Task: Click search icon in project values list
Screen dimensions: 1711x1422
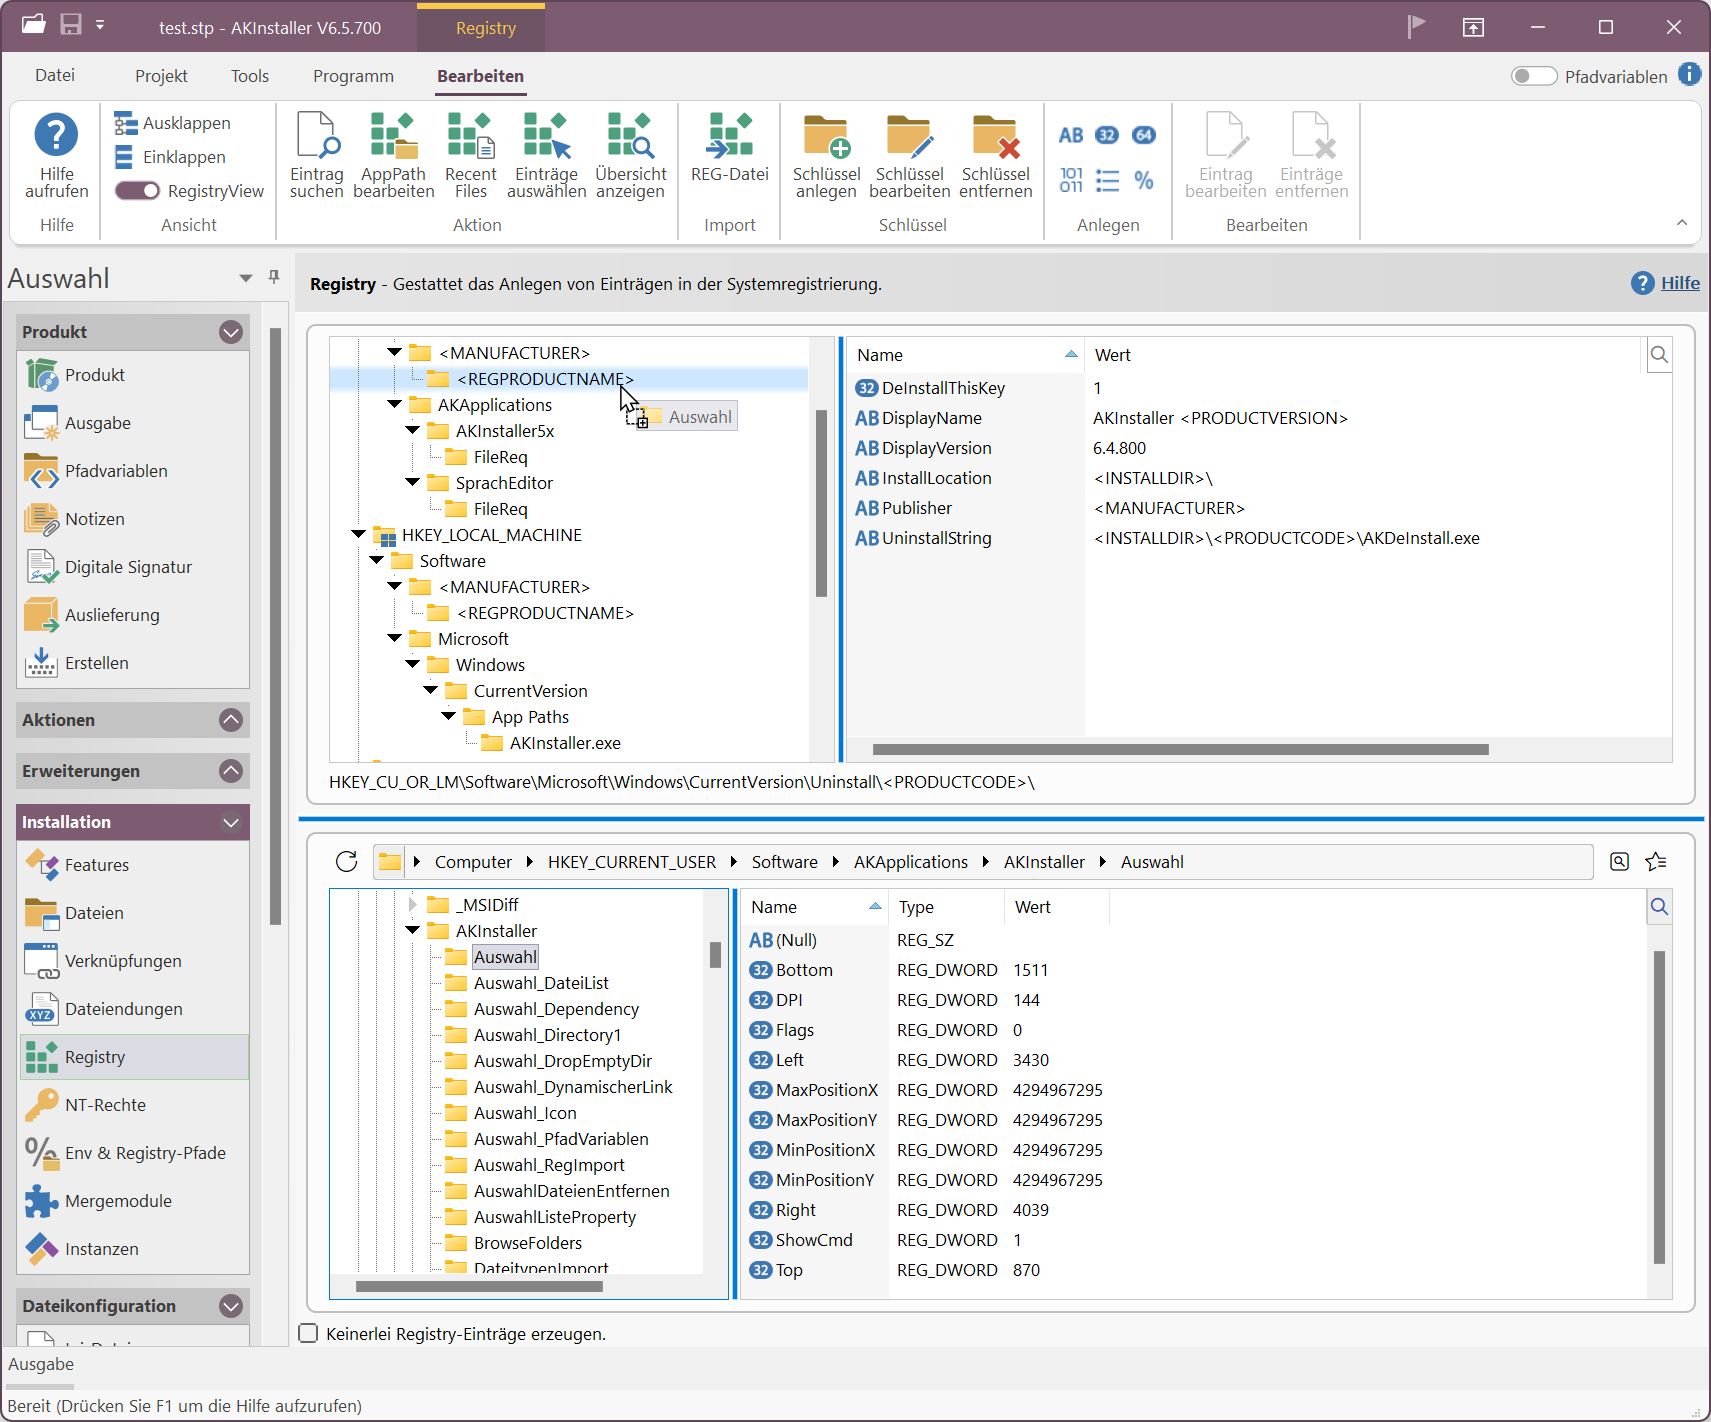Action: 1659,355
